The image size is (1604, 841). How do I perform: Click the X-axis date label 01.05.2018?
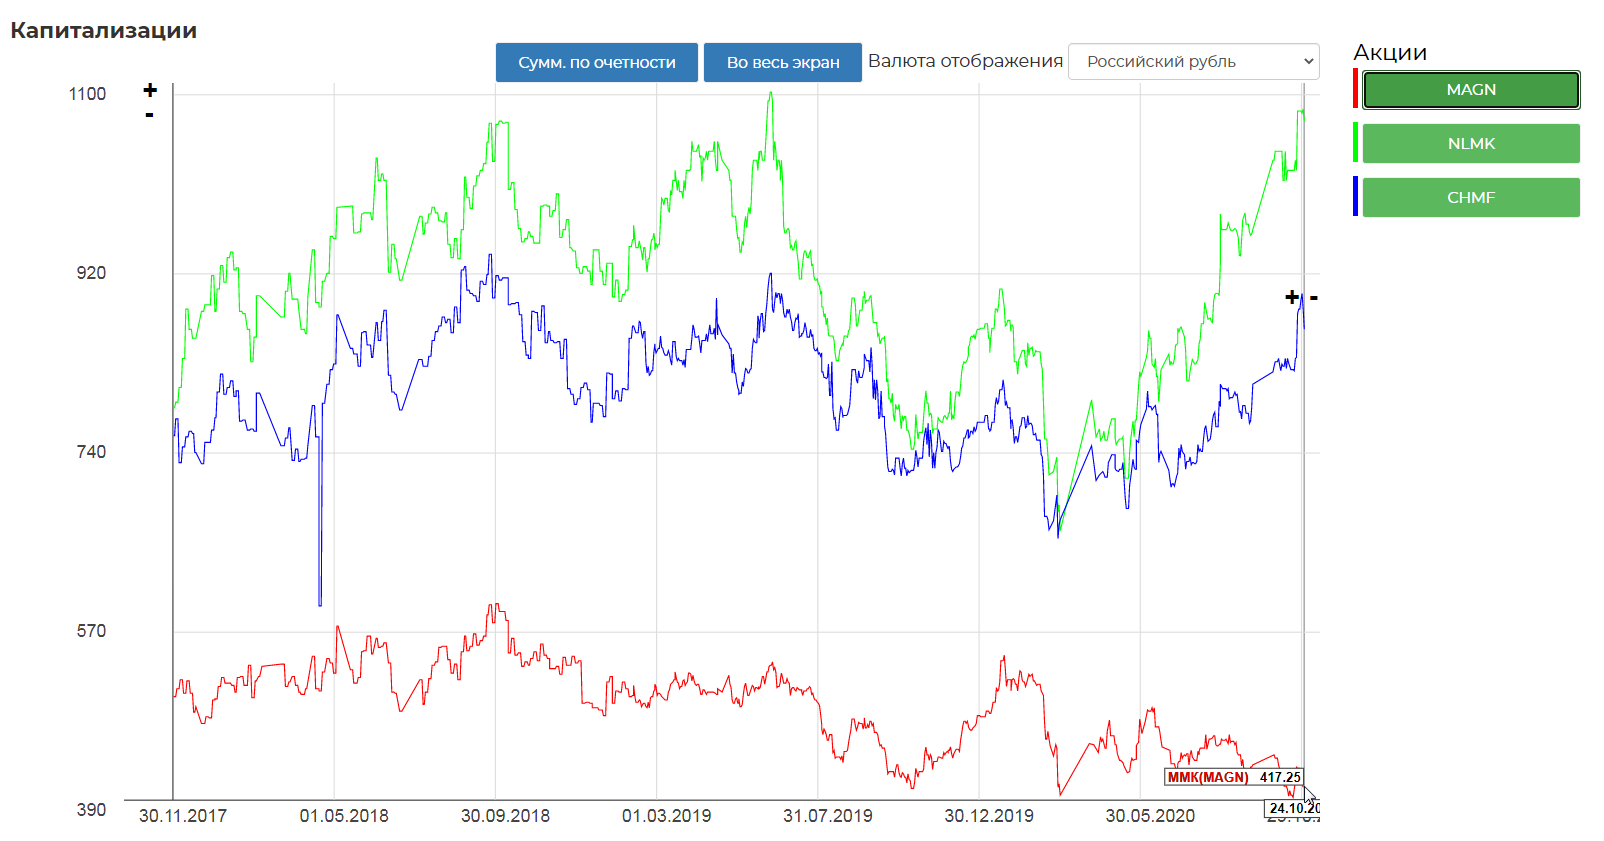coord(344,816)
